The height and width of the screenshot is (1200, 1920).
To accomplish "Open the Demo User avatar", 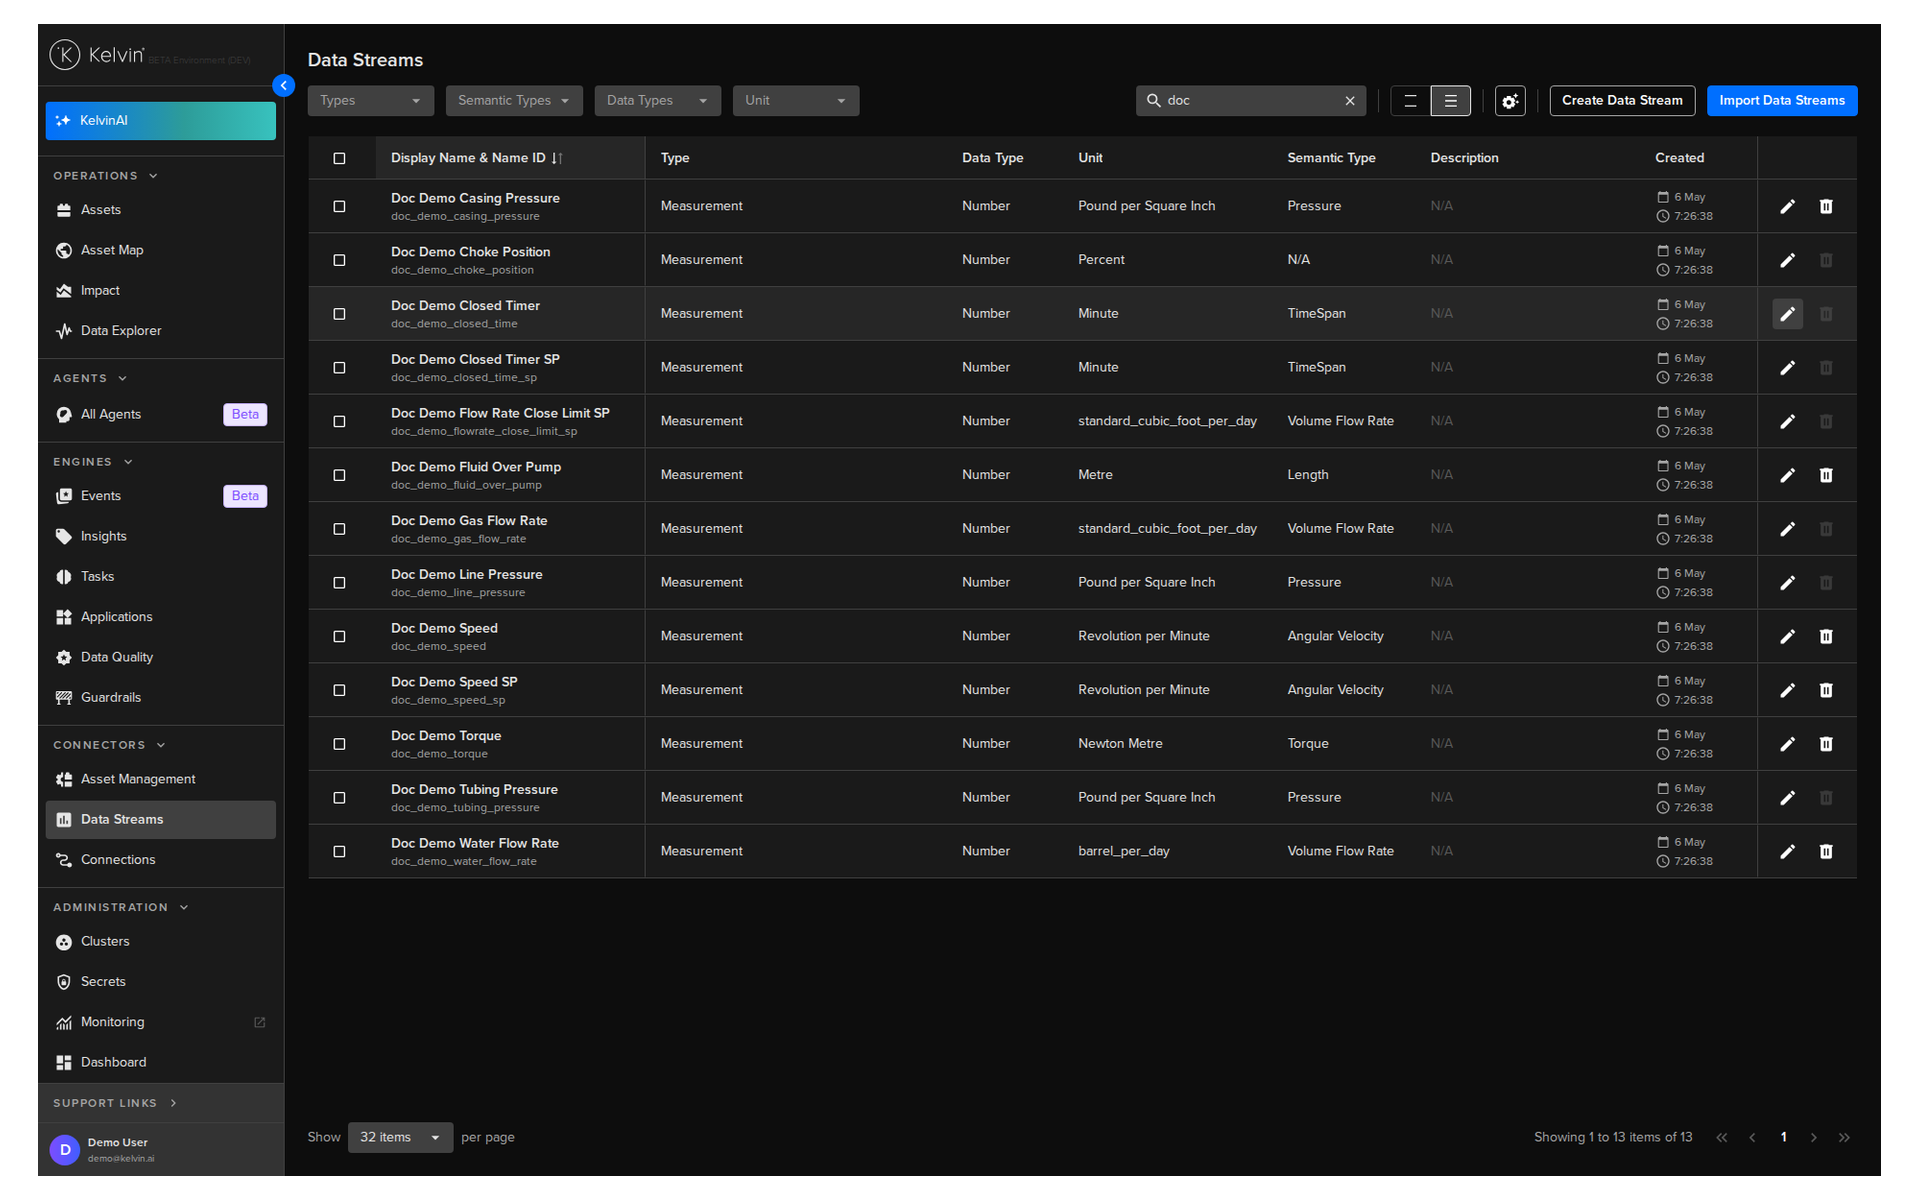I will coord(65,1150).
